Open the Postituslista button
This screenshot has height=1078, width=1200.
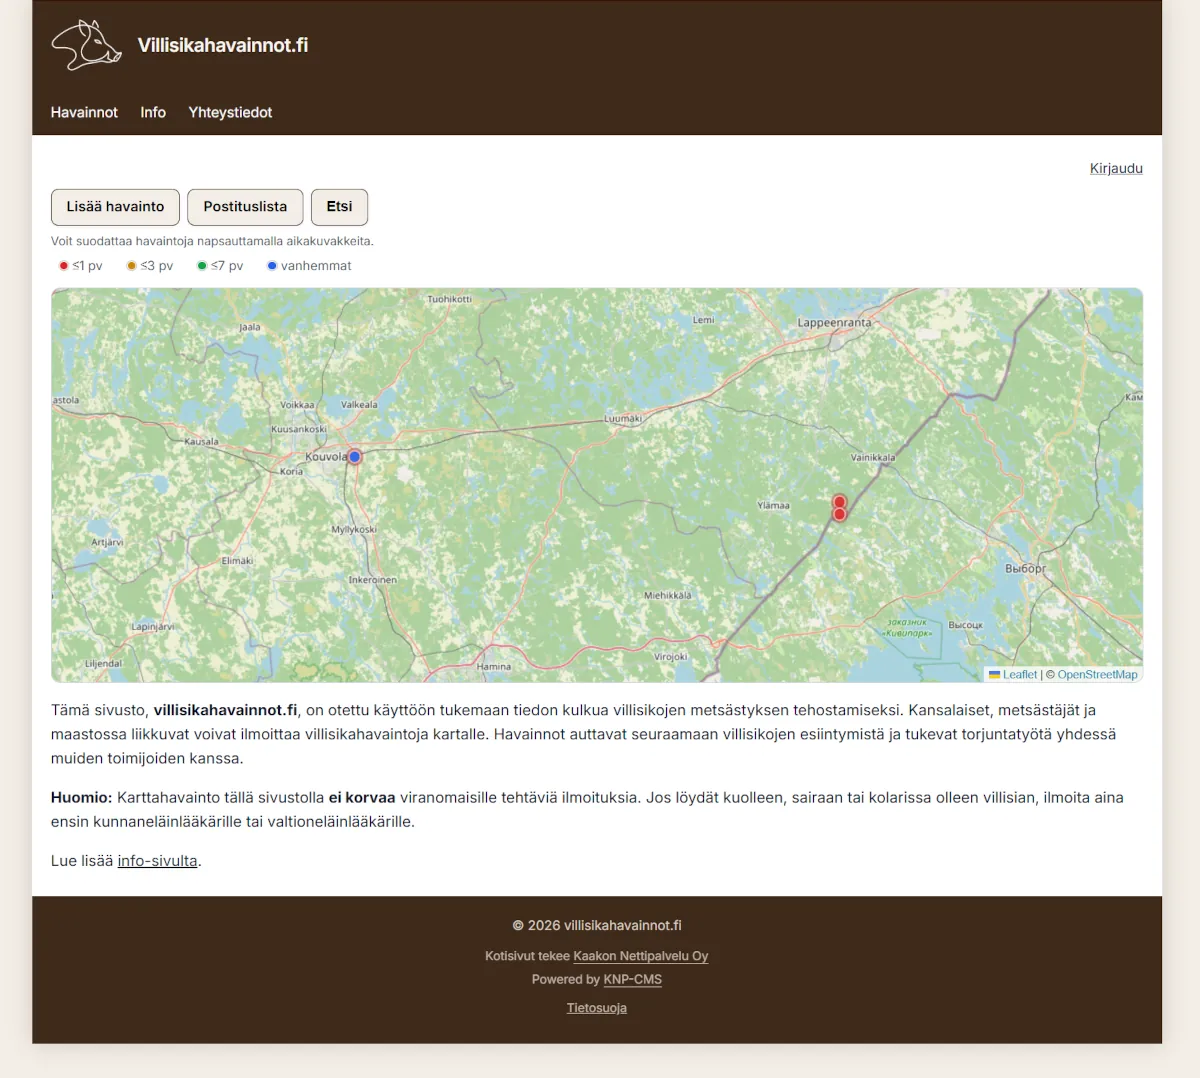tap(245, 207)
